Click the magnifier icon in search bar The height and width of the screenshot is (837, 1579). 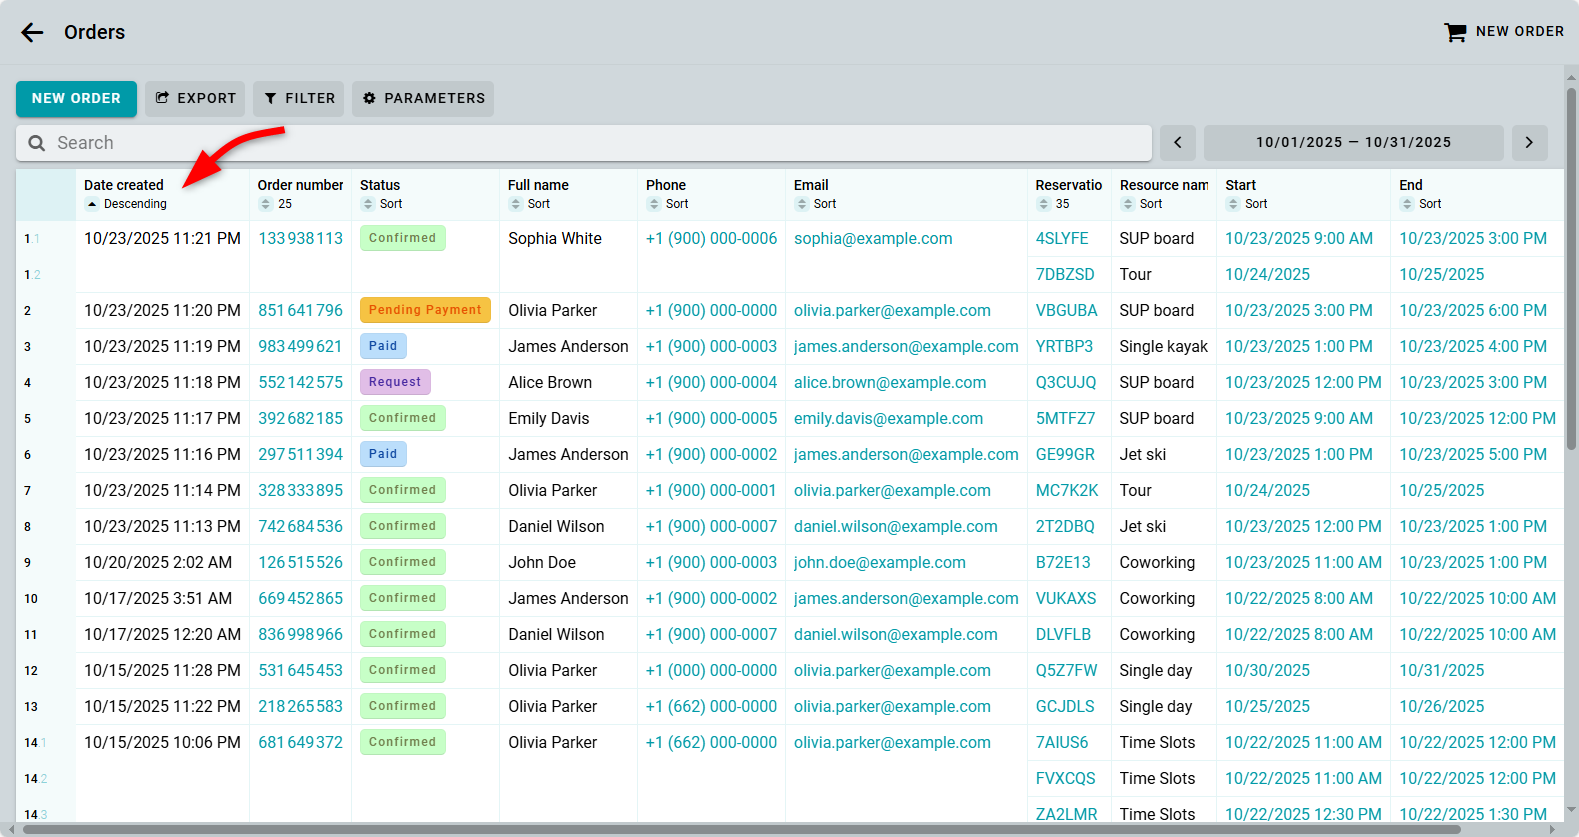[x=37, y=143]
